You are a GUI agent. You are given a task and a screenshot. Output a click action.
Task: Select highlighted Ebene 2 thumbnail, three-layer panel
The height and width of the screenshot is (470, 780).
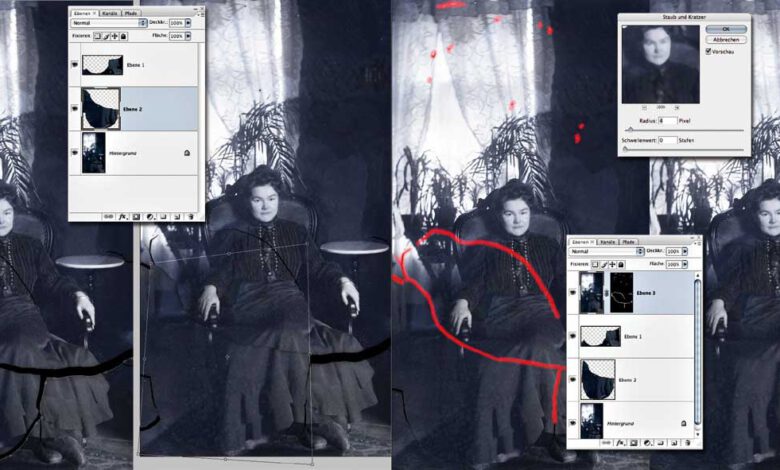100,108
